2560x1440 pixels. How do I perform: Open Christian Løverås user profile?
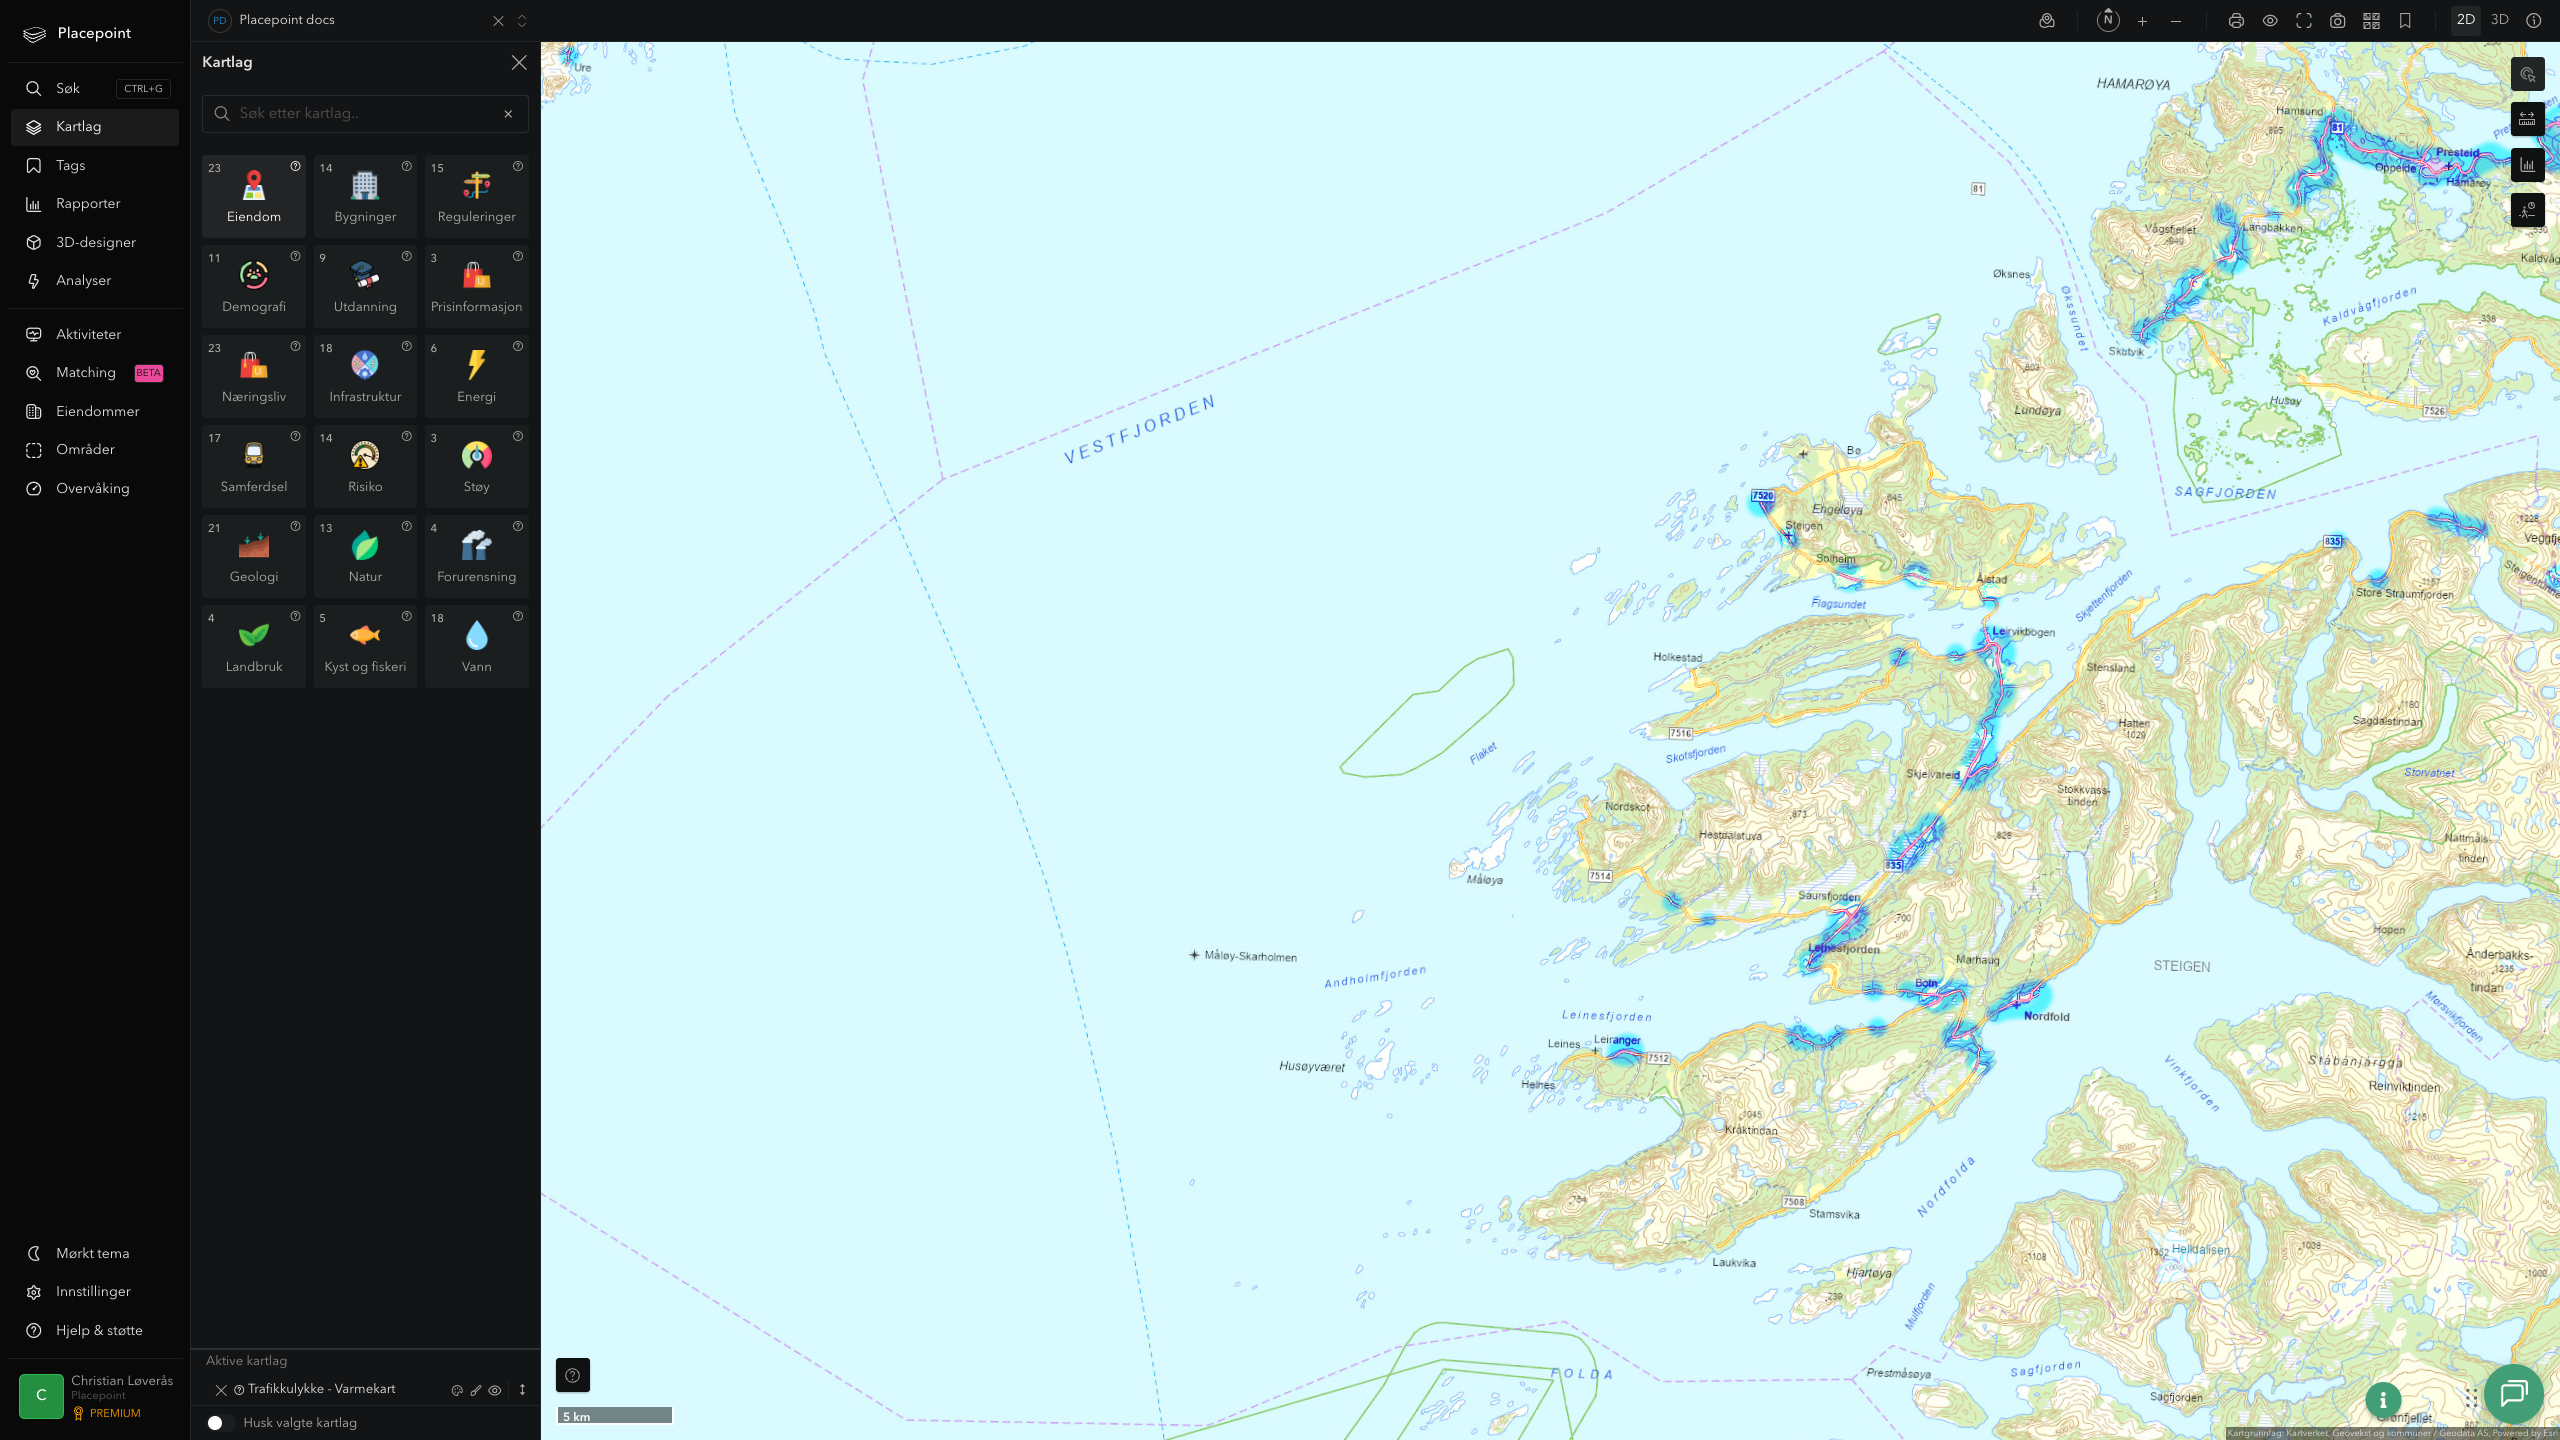(x=97, y=1396)
